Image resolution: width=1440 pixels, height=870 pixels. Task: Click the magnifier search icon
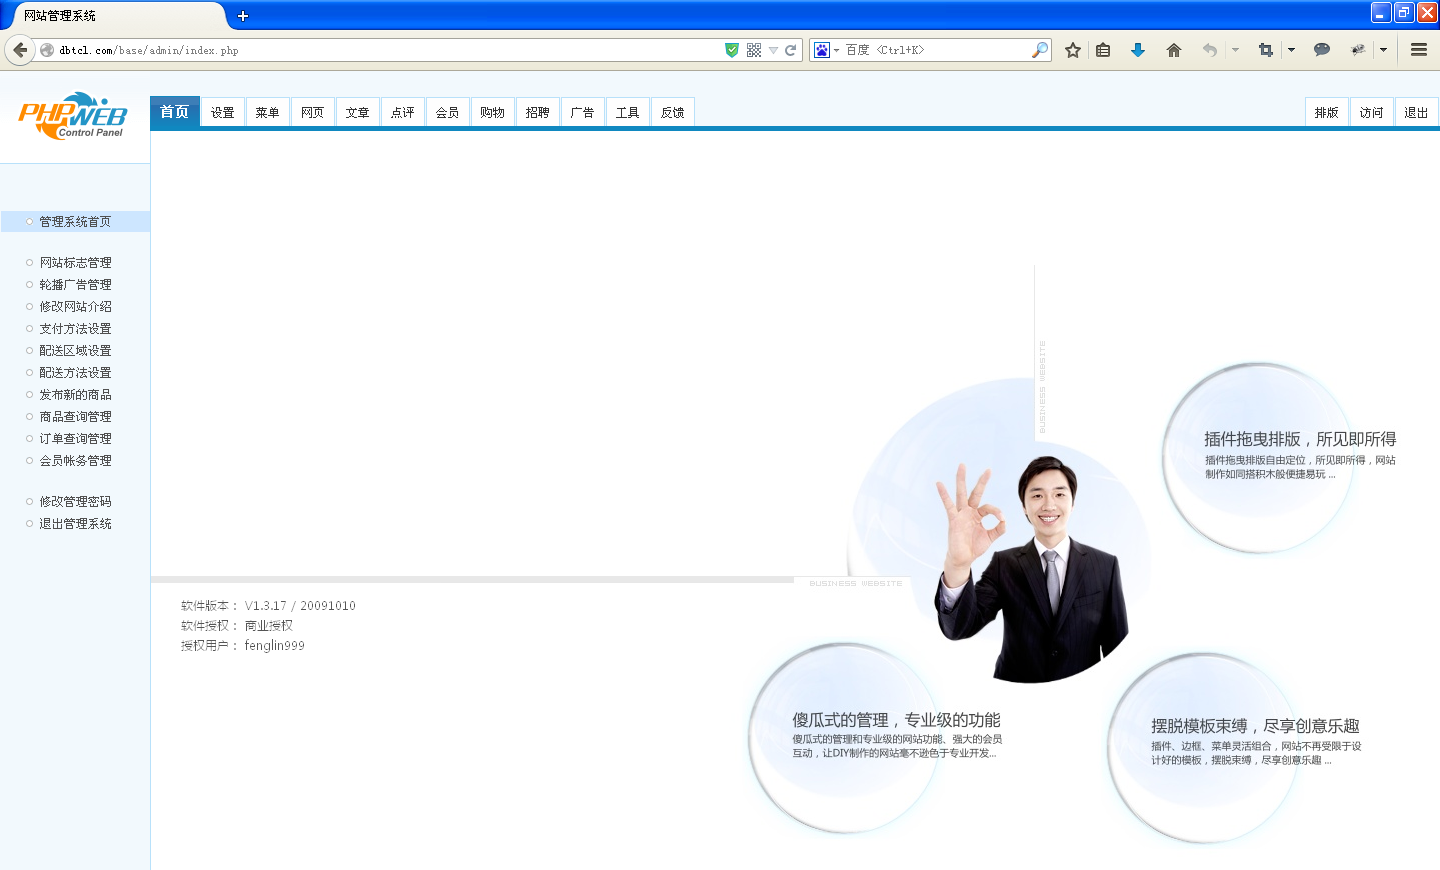(x=1040, y=50)
